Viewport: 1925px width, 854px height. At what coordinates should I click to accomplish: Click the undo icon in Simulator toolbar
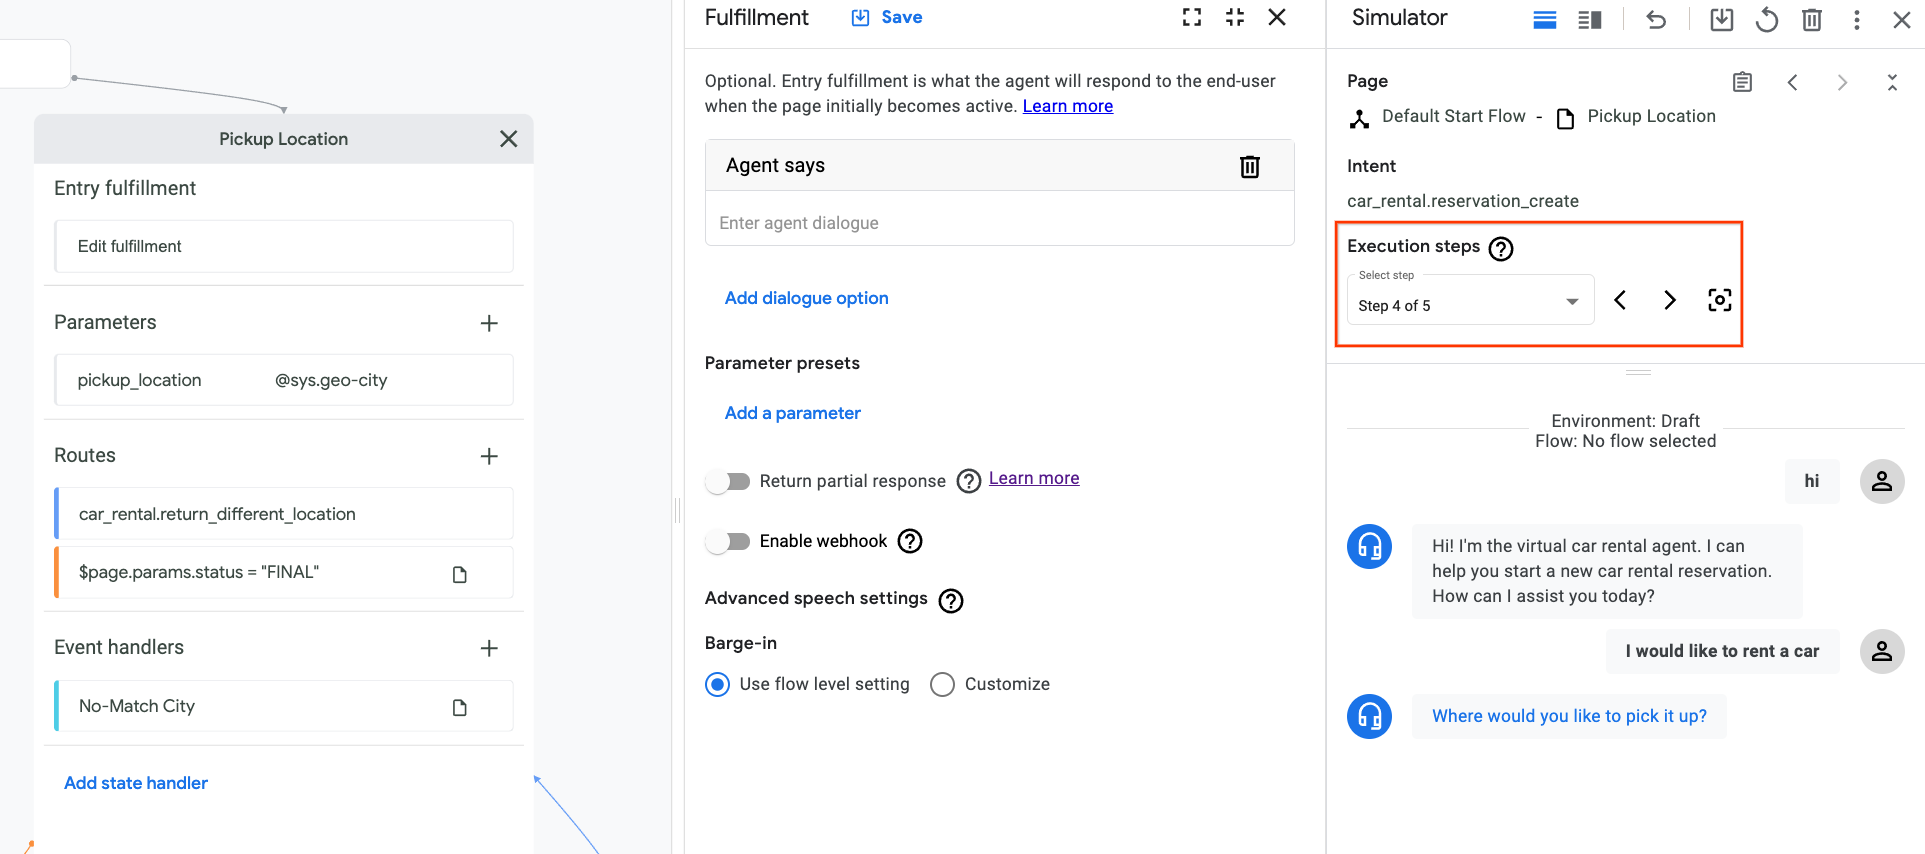click(1656, 20)
